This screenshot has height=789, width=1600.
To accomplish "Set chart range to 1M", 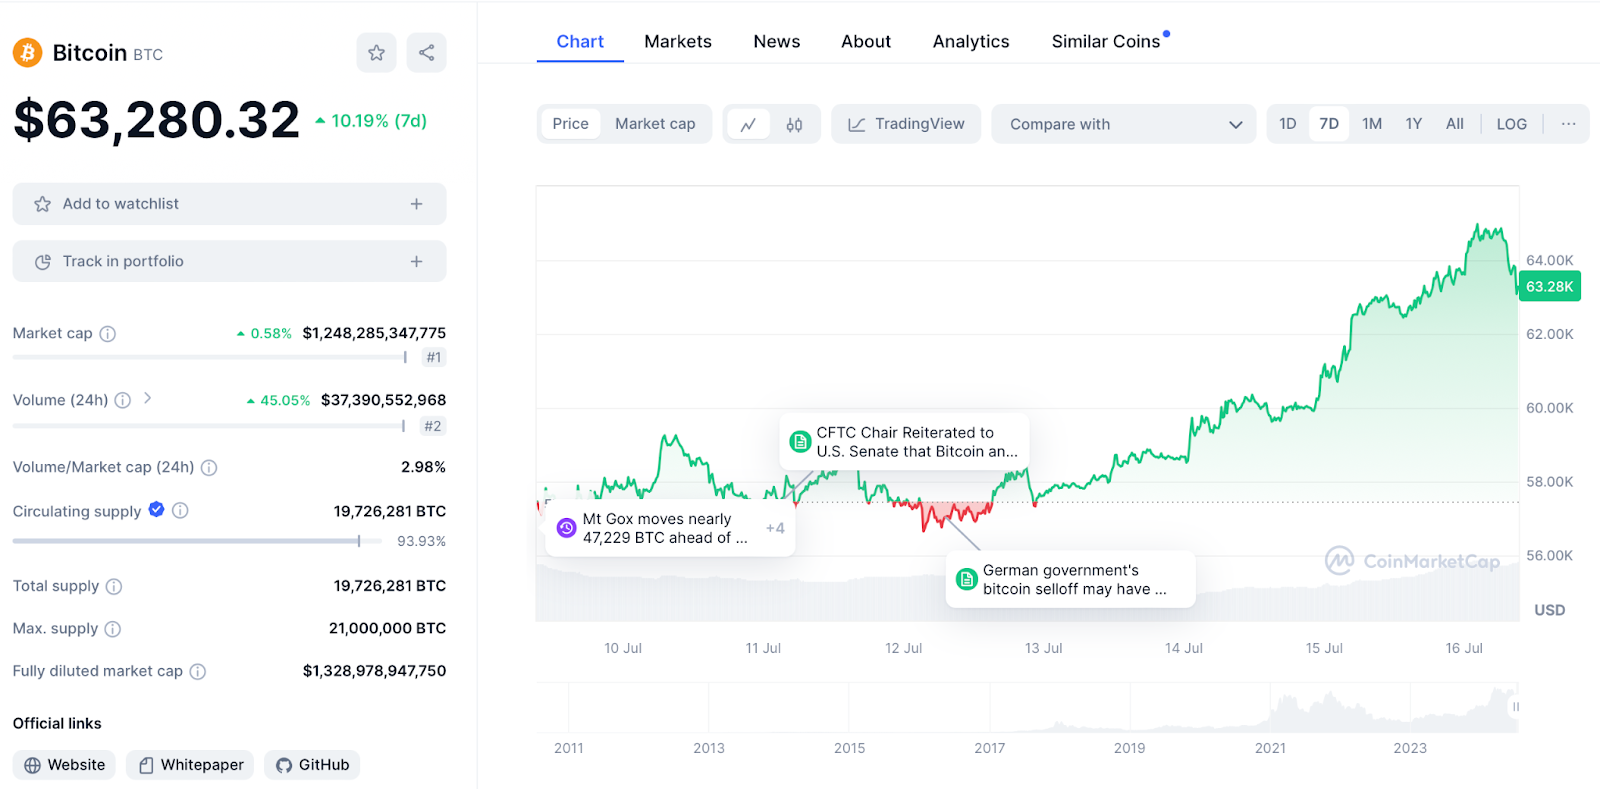I will tap(1372, 124).
